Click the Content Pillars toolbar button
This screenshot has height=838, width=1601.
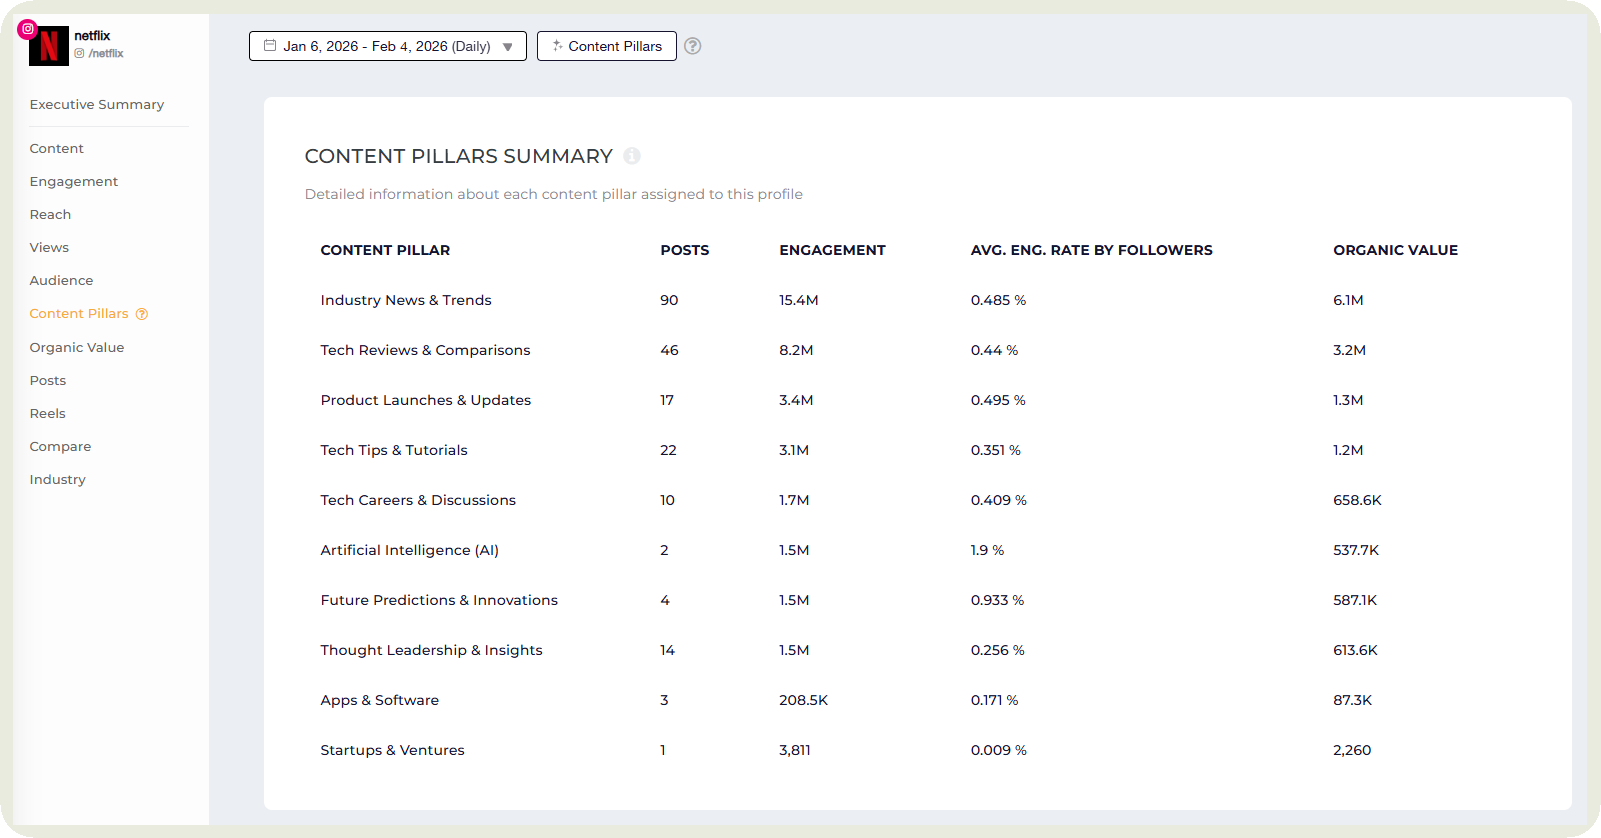(x=607, y=46)
